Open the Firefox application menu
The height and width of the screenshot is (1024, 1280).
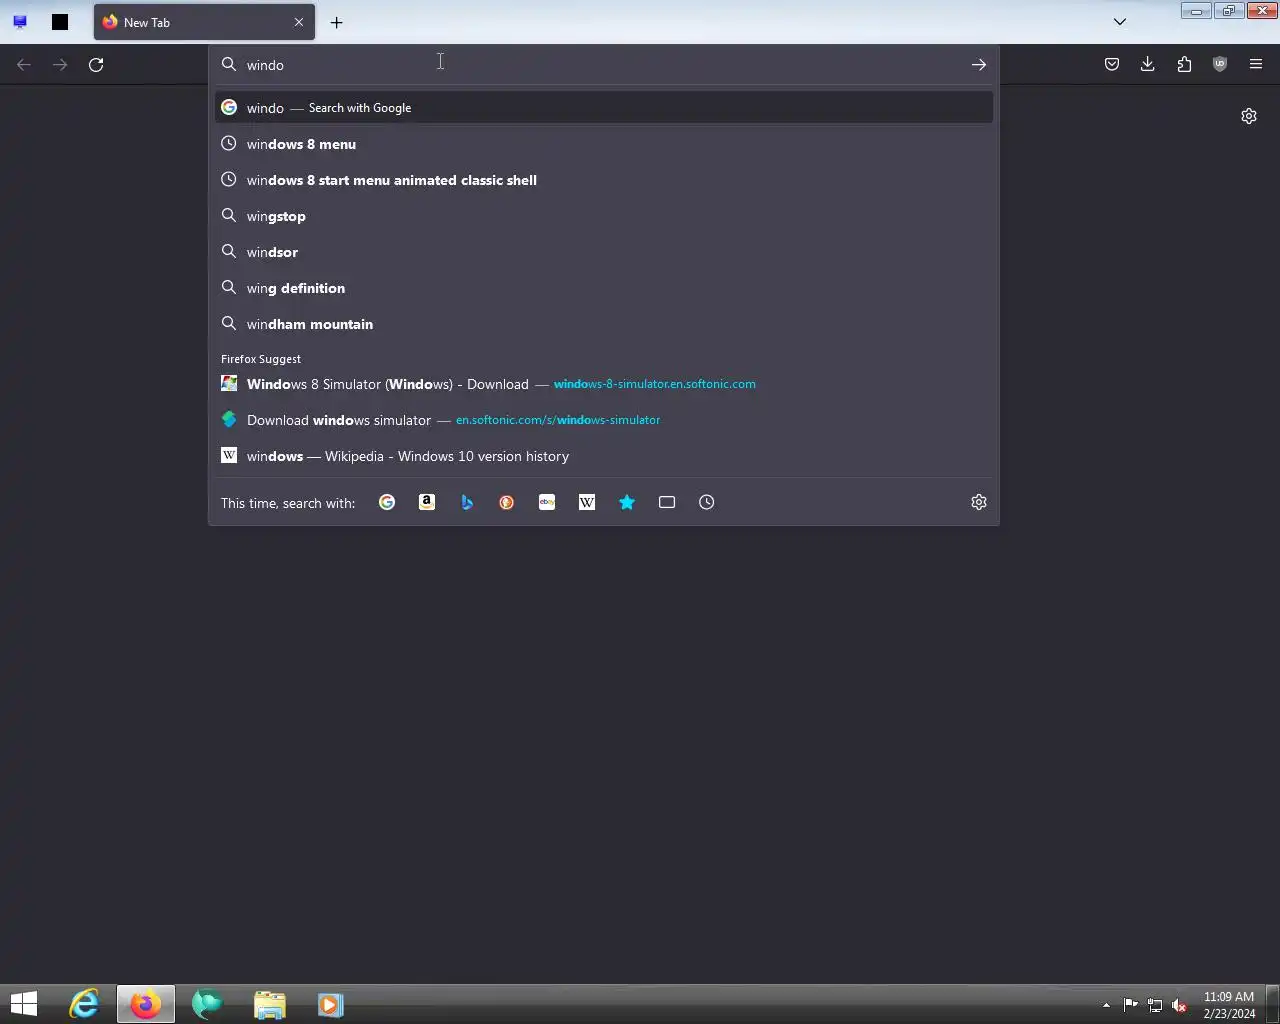click(x=1256, y=65)
